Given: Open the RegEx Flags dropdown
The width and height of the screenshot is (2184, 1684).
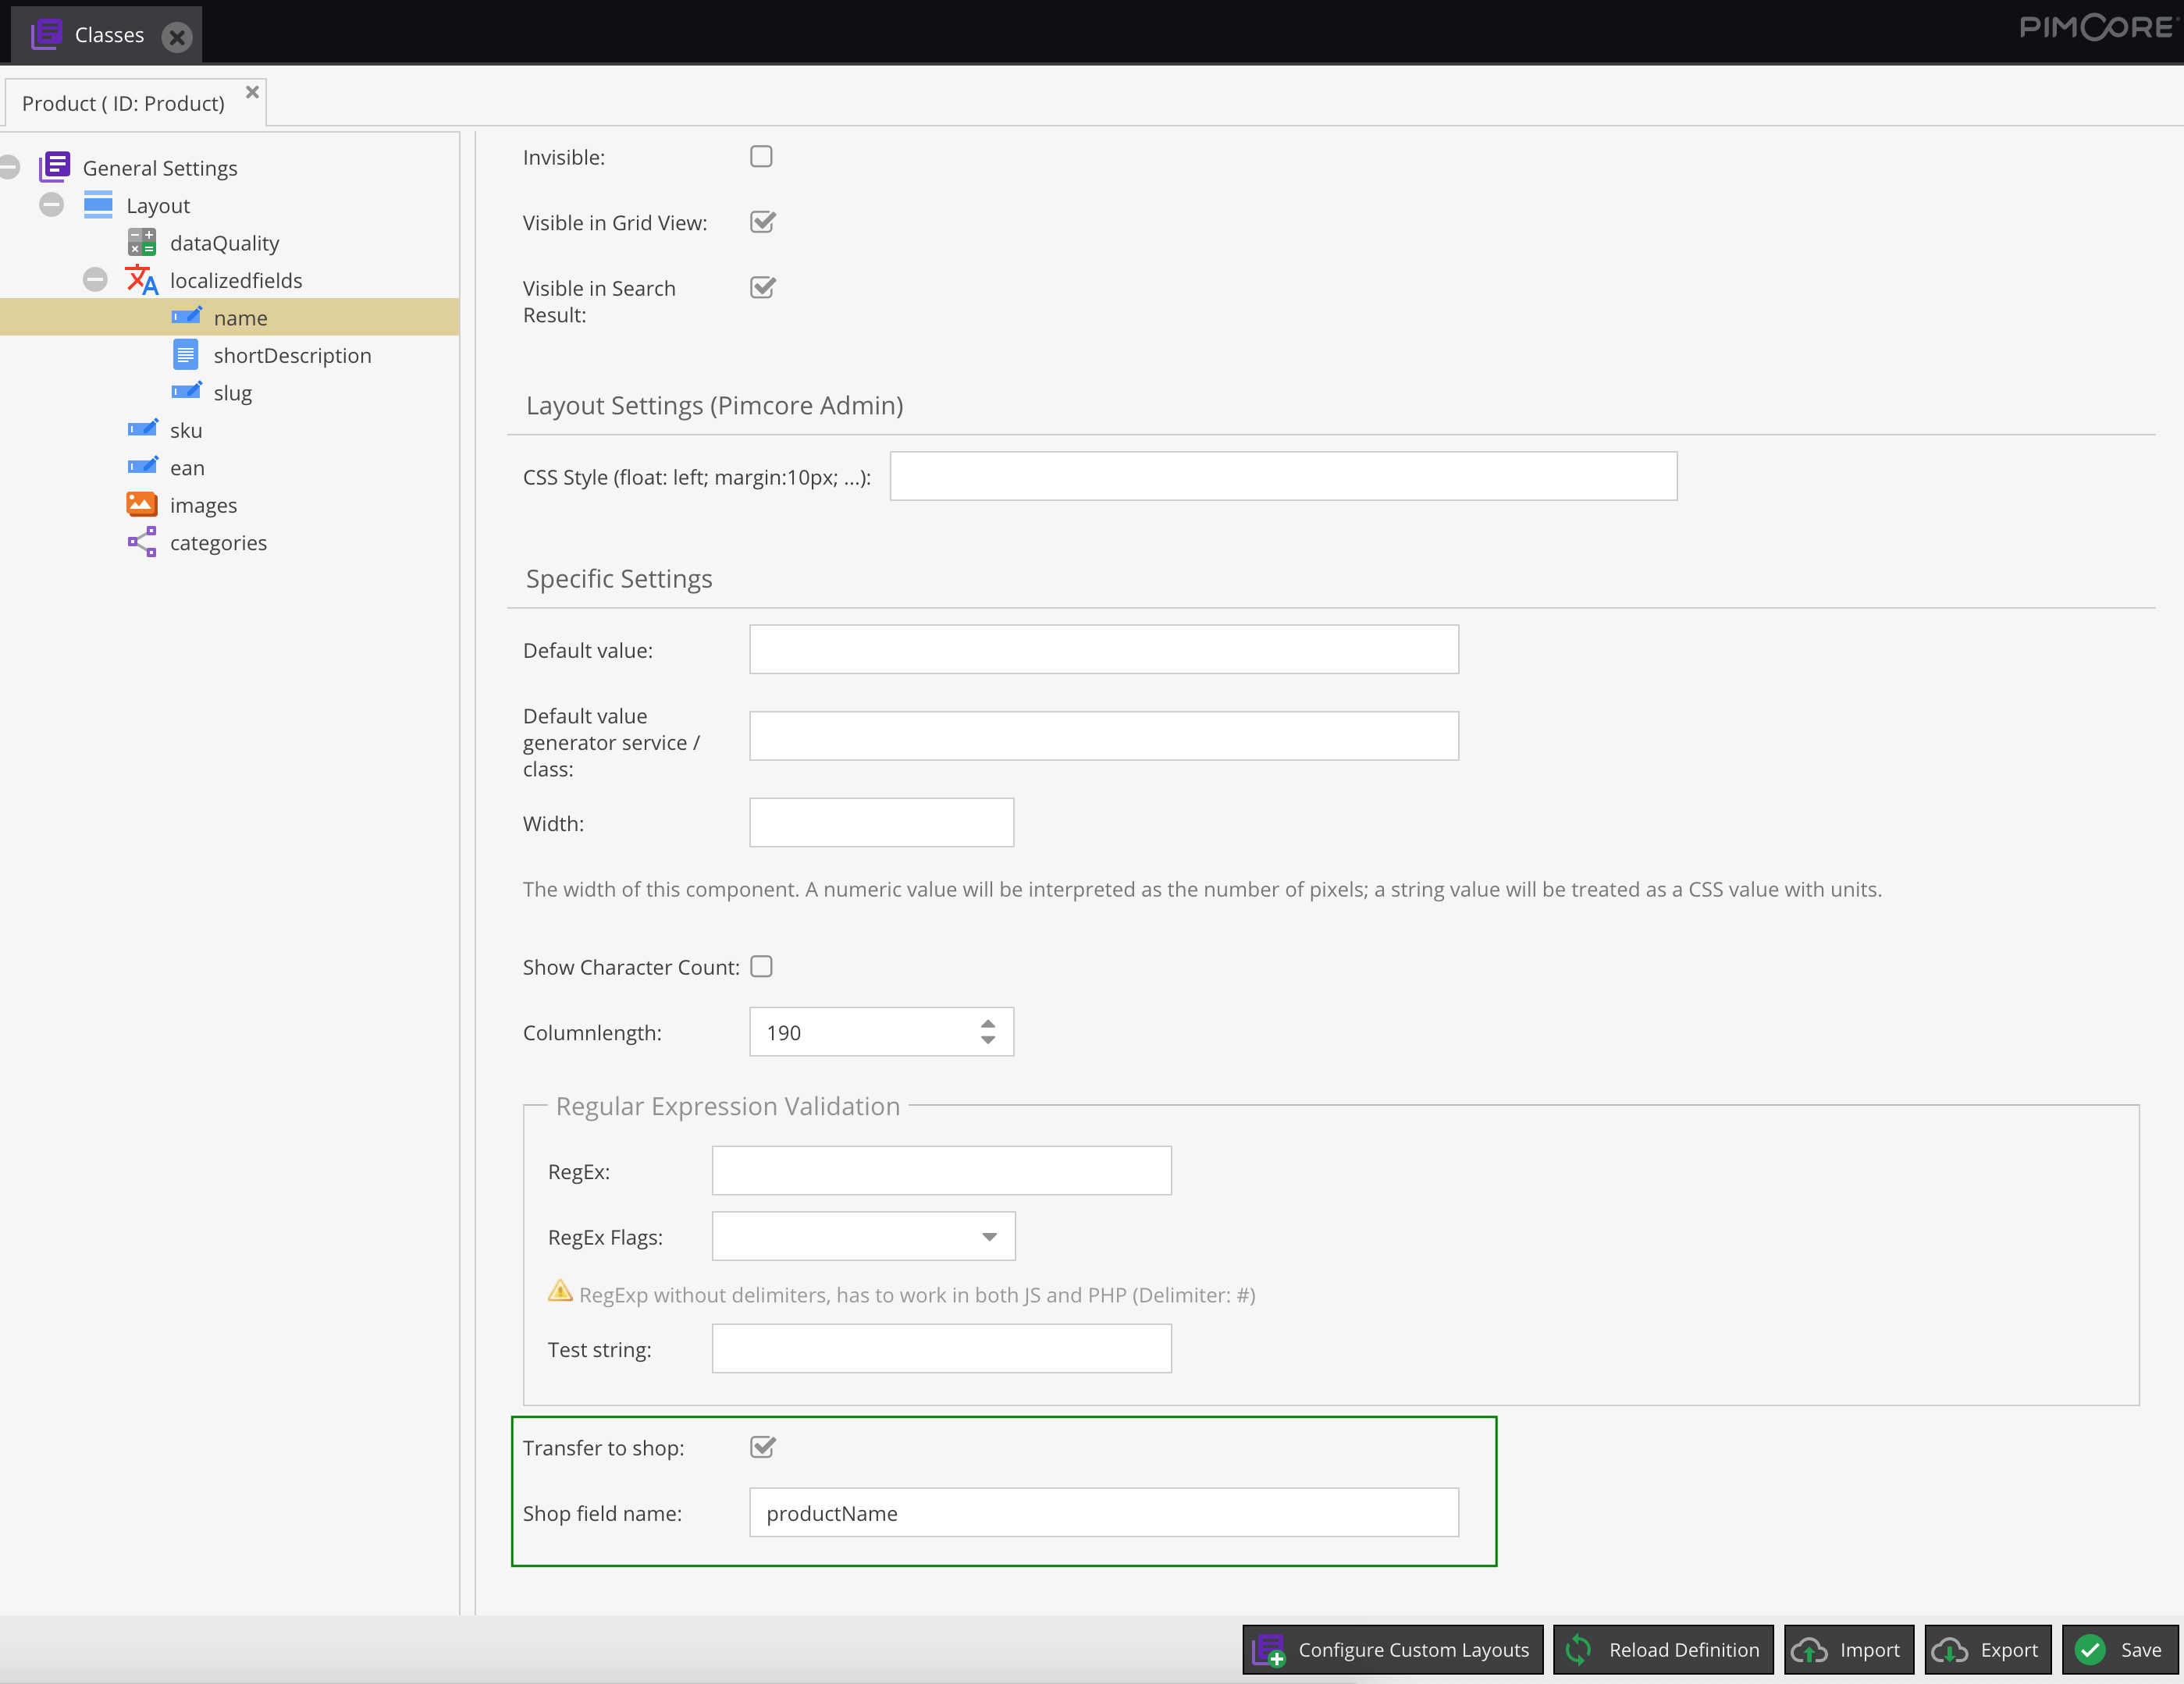Looking at the screenshot, I should (989, 1237).
